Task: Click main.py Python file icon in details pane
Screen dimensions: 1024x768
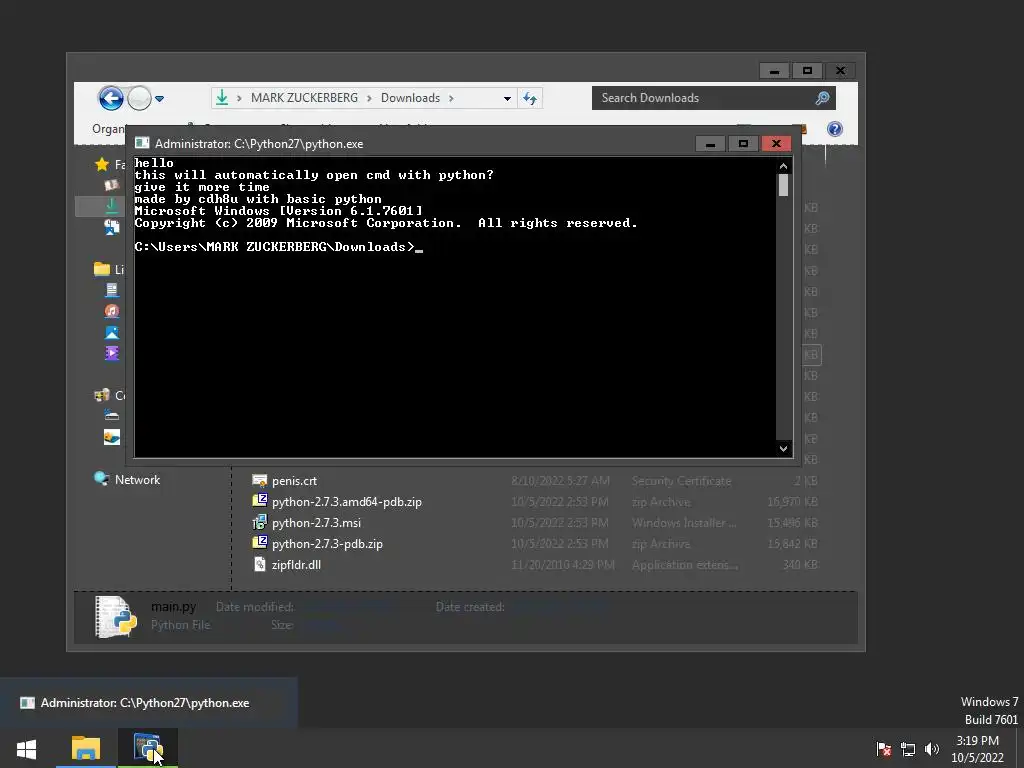Action: point(116,616)
